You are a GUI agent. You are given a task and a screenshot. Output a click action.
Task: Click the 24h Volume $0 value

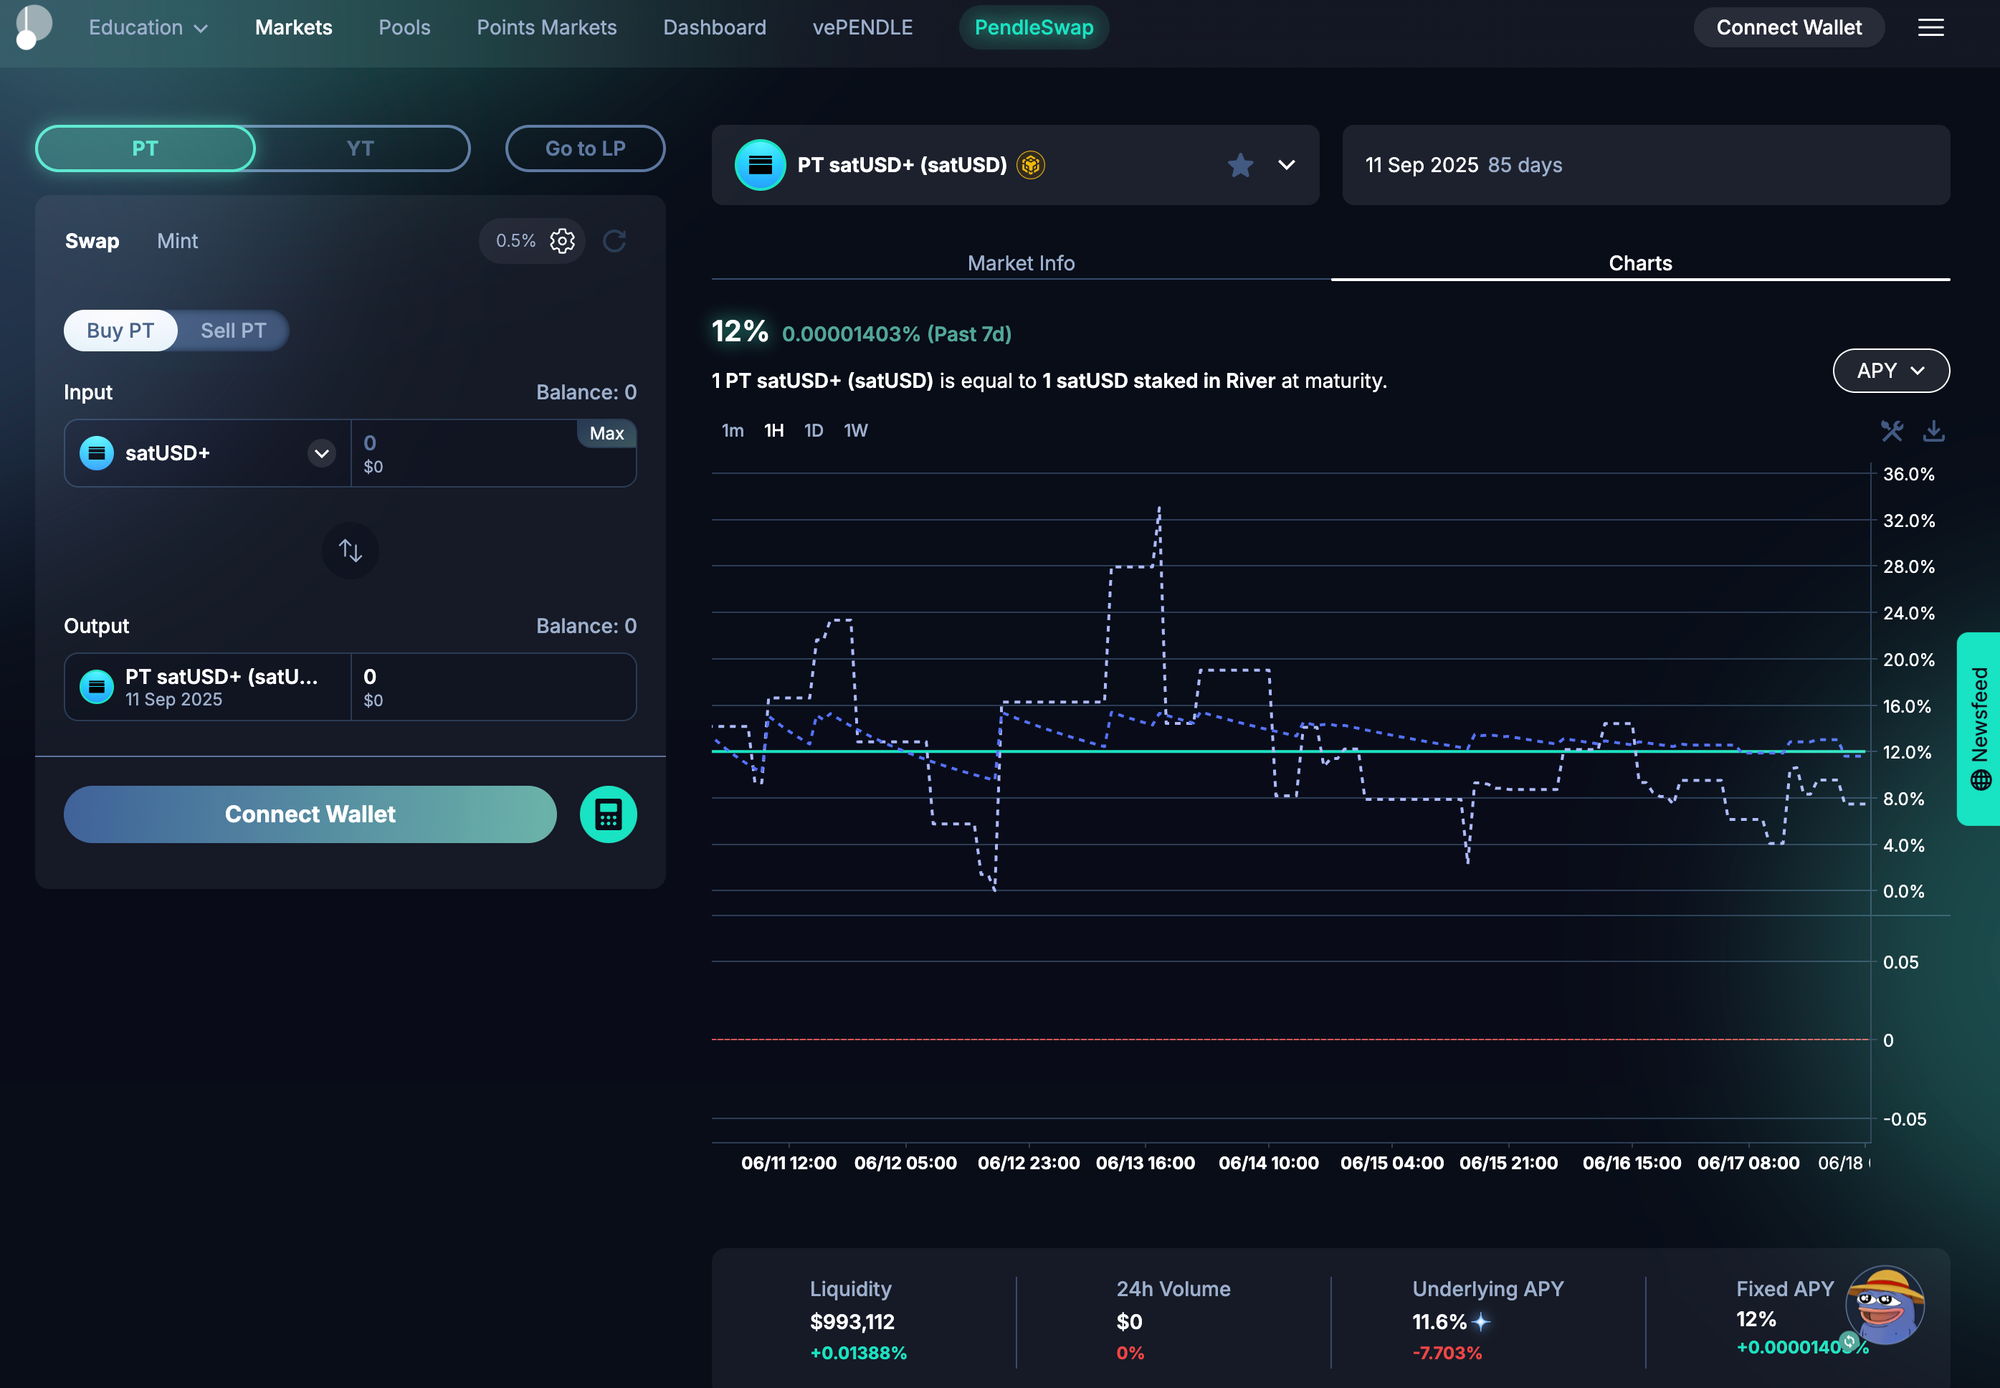click(1129, 1322)
